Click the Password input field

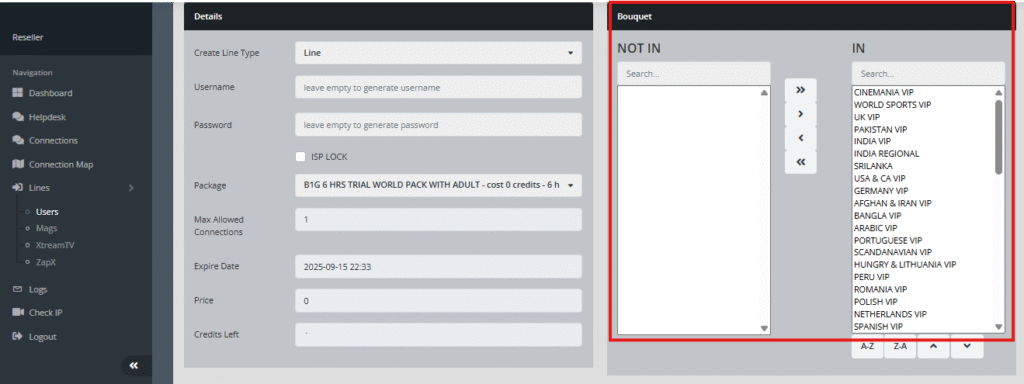(x=438, y=125)
